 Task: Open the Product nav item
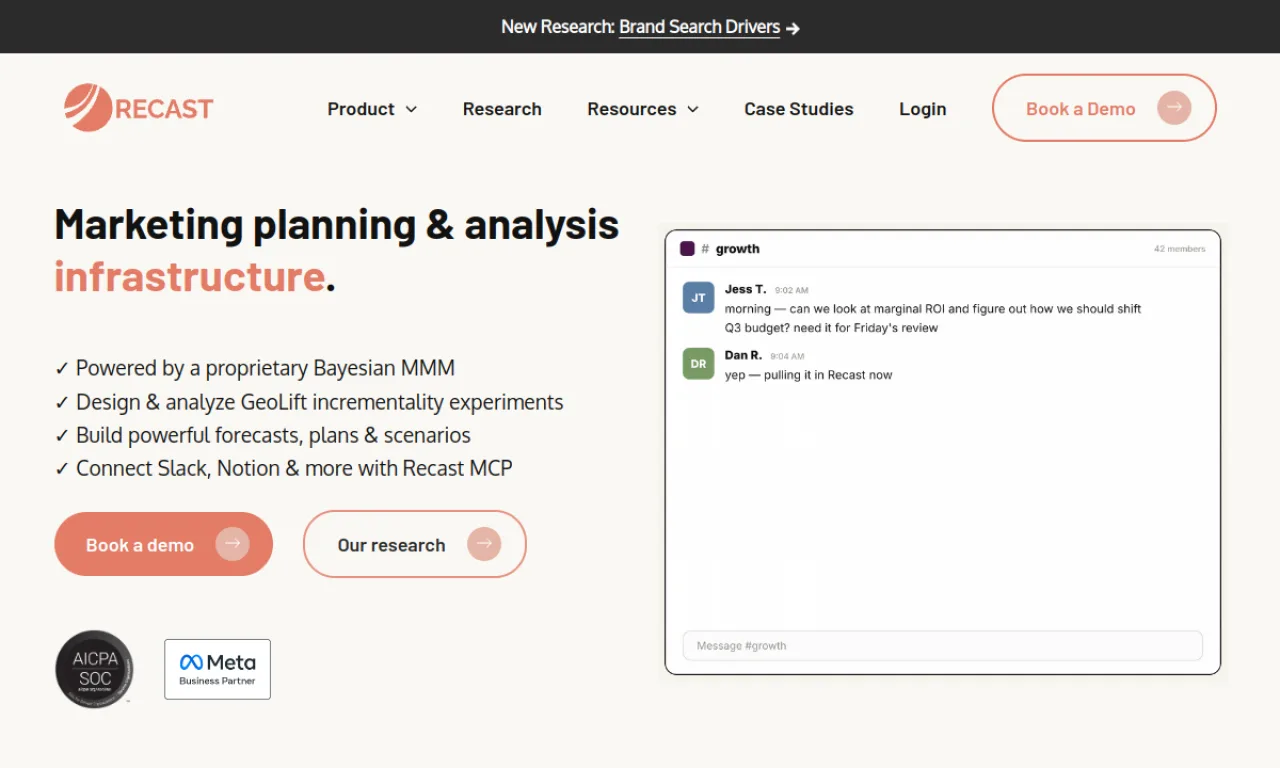click(361, 109)
